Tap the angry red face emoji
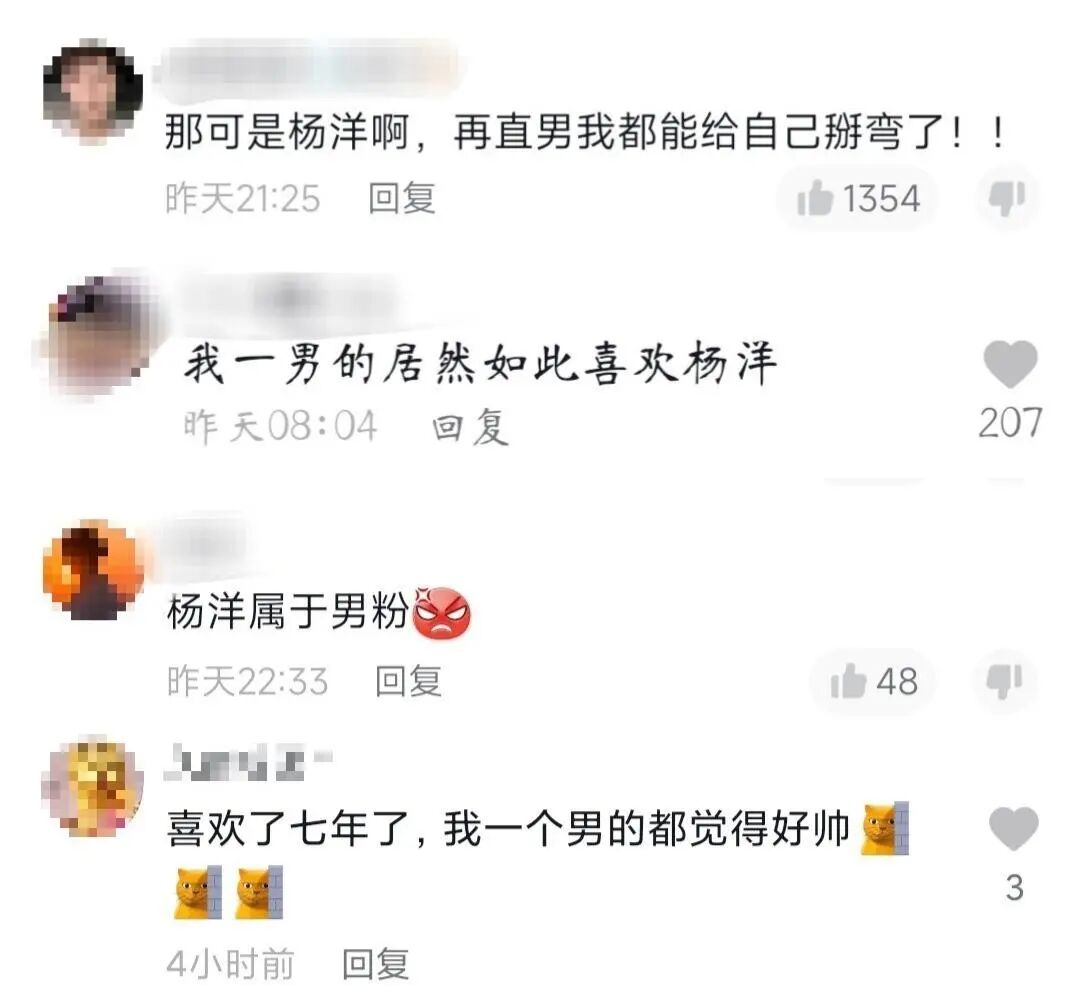Image resolution: width=1080 pixels, height=986 pixels. coord(441,612)
